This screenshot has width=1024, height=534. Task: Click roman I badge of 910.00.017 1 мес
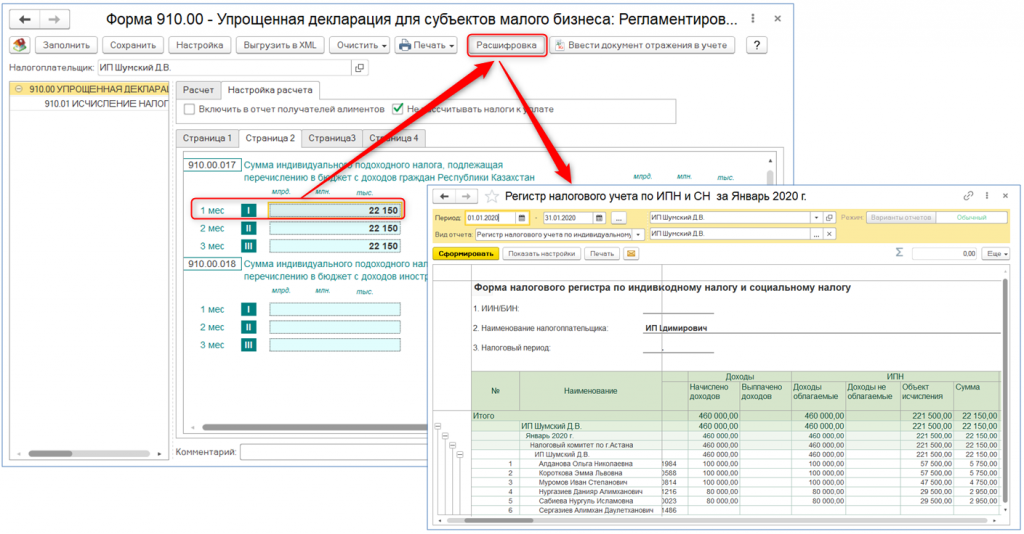tap(248, 210)
